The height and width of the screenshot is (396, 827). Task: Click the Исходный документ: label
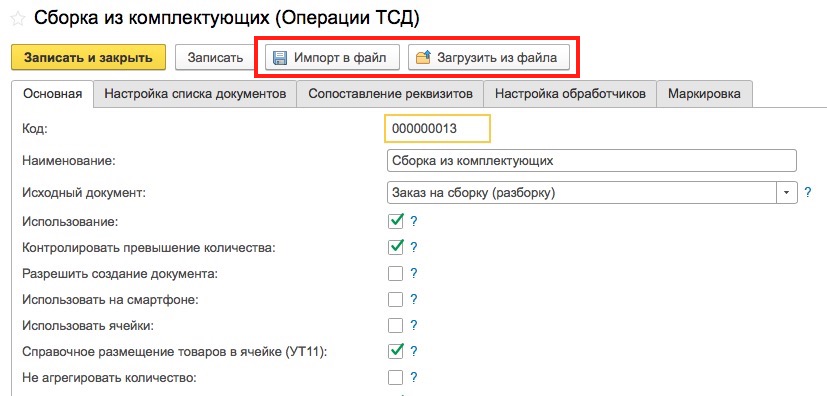84,193
